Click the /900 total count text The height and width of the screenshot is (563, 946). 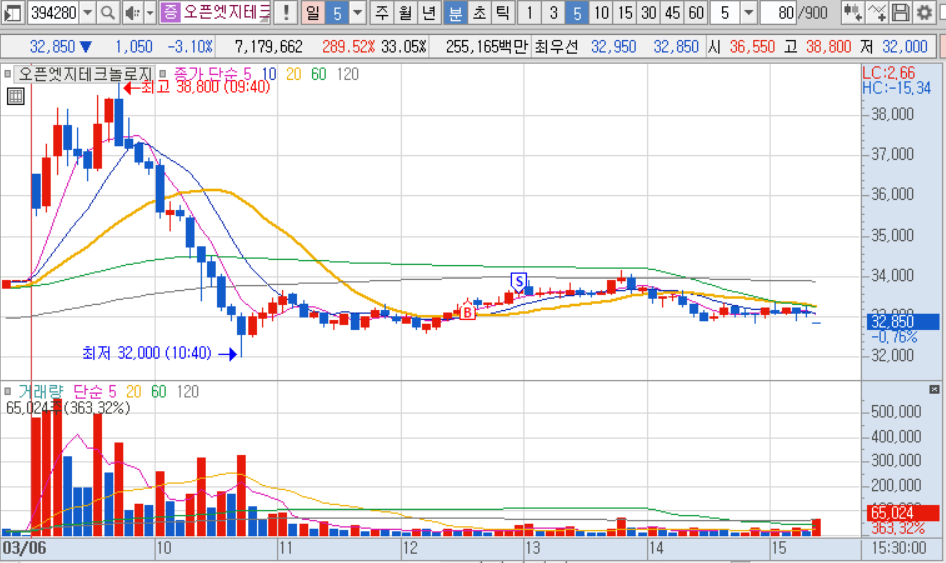tap(813, 12)
